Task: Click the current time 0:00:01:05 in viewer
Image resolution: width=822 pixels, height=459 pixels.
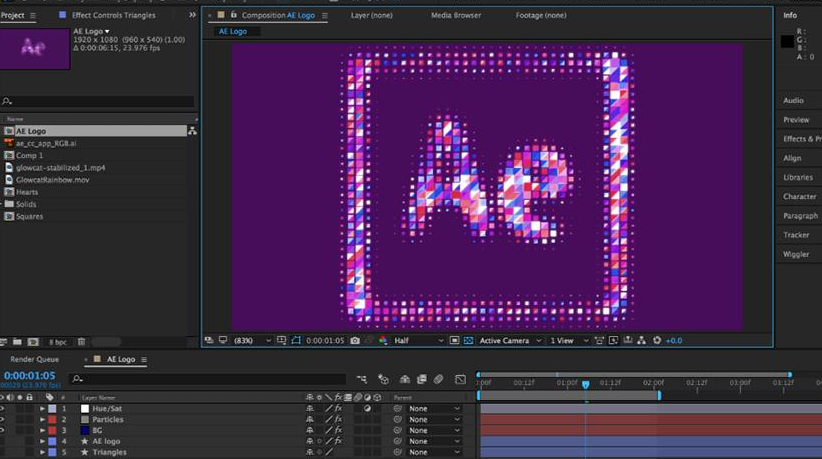Action: tap(325, 341)
